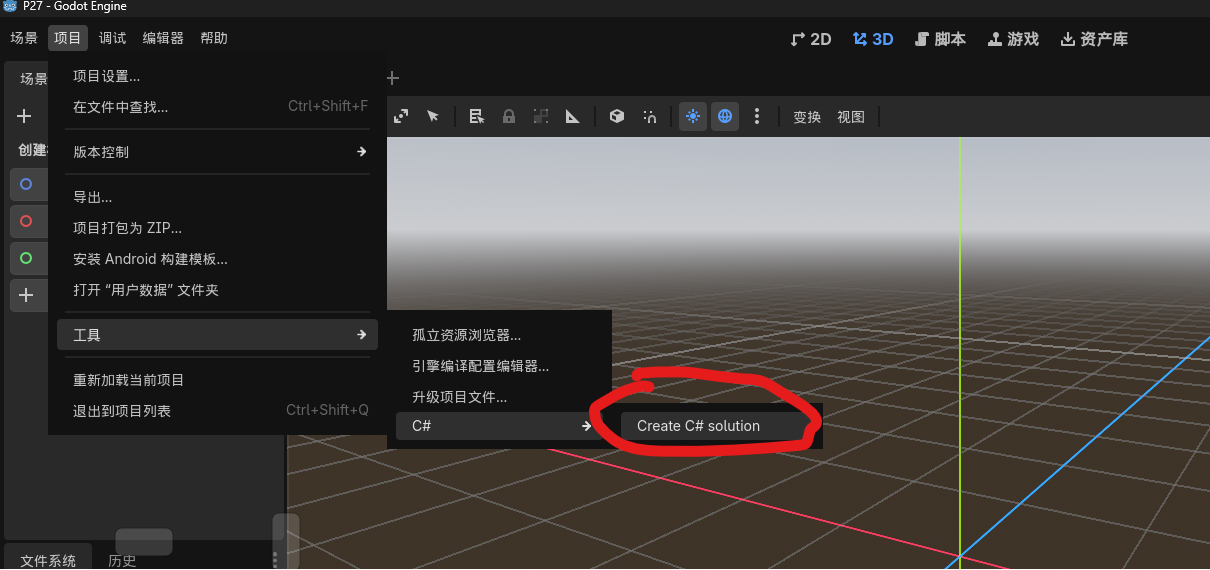Open 孤立资源浏览器... from tools submenu
The image size is (1210, 570).
(x=499, y=335)
